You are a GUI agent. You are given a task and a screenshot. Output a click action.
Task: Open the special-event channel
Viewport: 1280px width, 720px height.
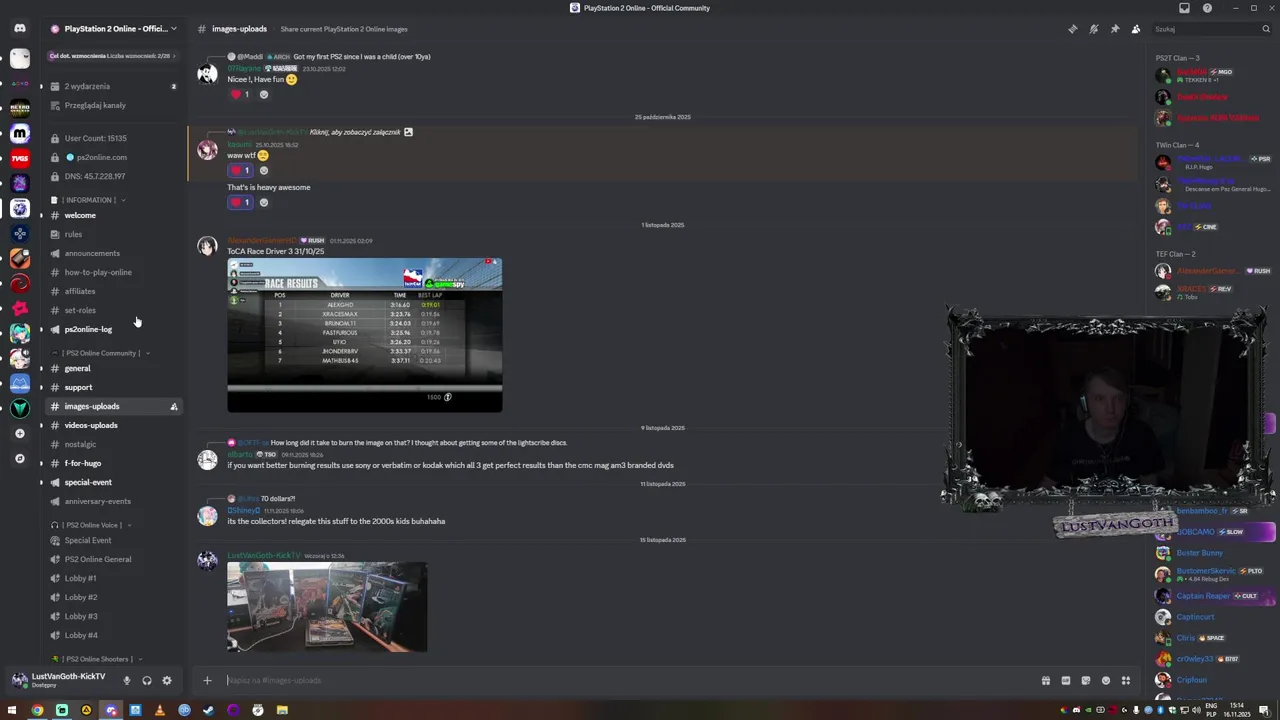(112, 482)
